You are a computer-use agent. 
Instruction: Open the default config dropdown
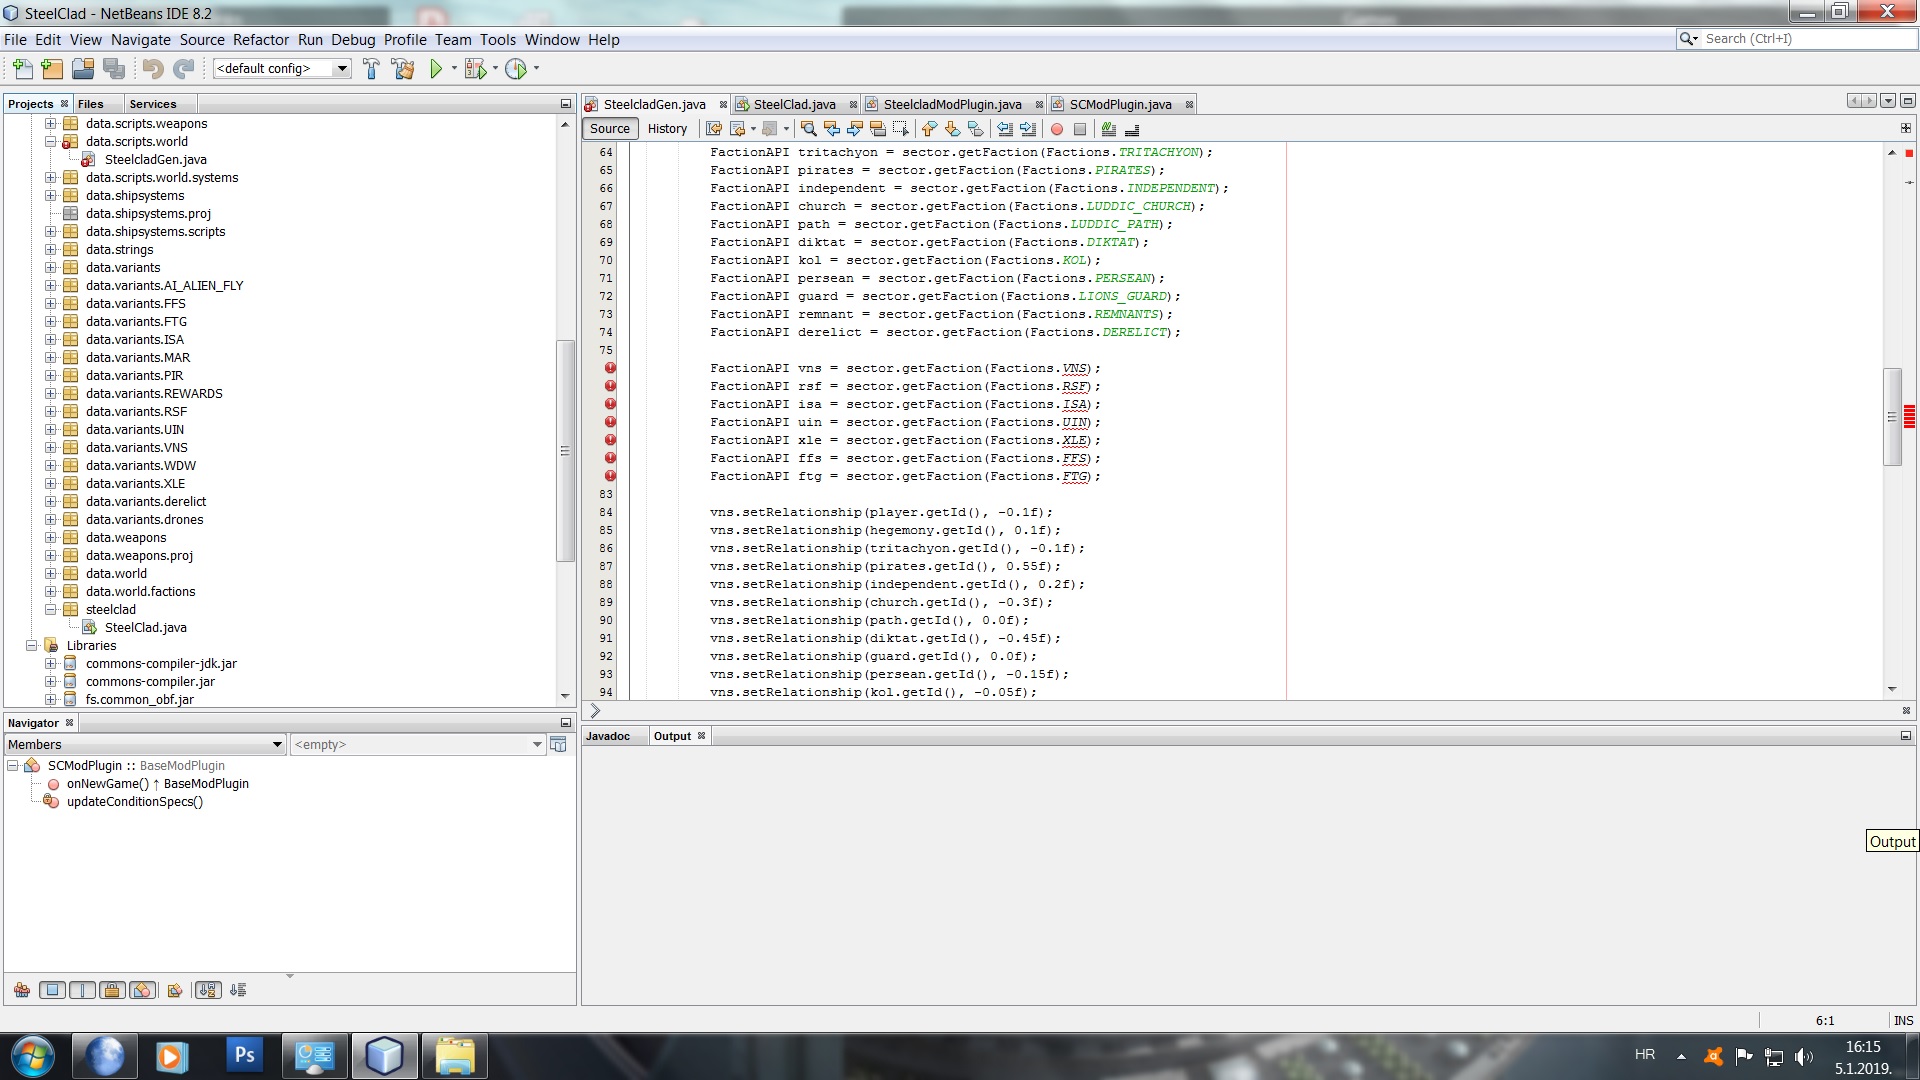coord(342,69)
